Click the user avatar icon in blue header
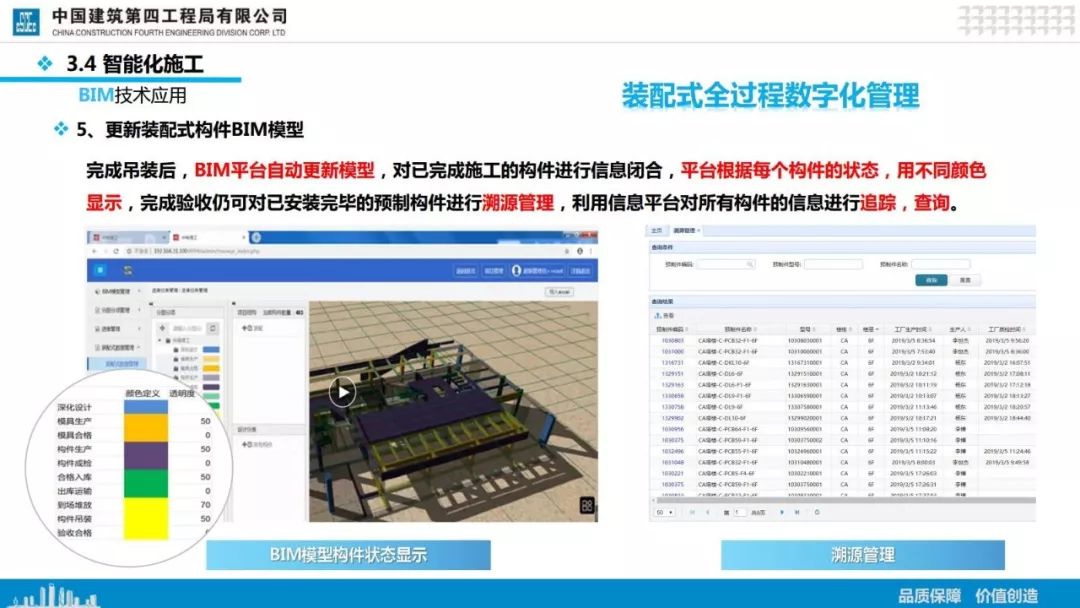This screenshot has height=608, width=1080. point(517,271)
